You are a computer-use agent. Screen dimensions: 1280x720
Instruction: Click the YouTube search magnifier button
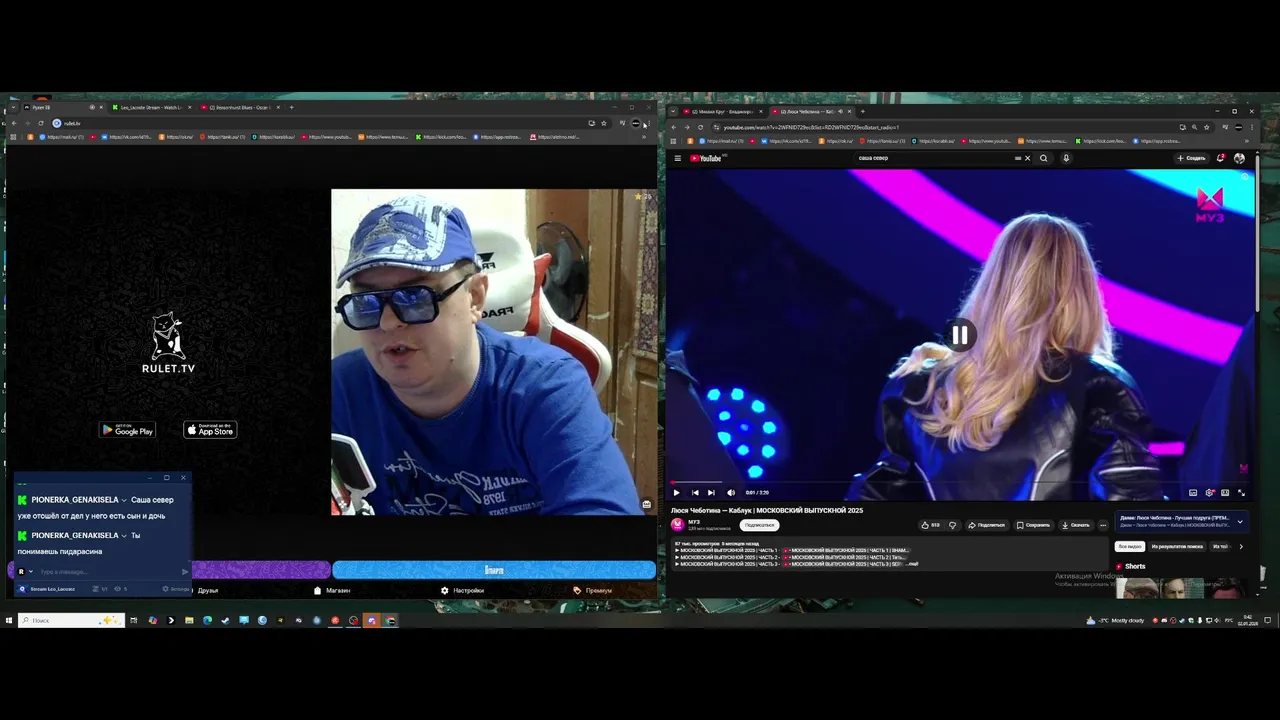[1044, 158]
